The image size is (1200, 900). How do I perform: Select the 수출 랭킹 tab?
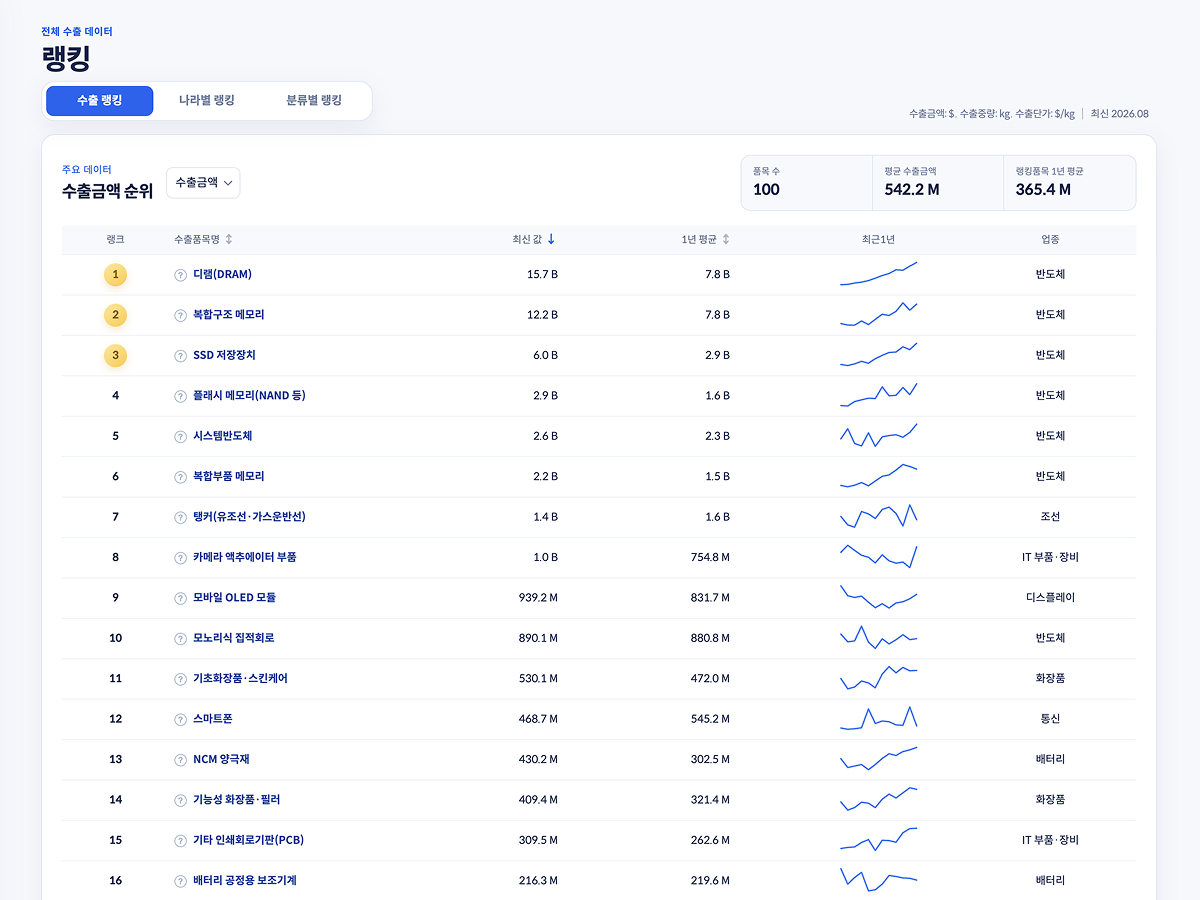(x=100, y=101)
